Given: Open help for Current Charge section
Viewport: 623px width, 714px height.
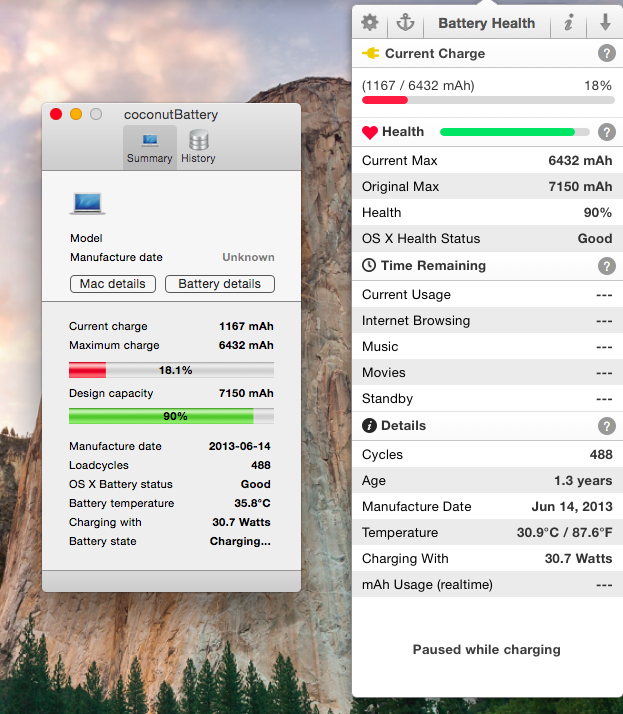Looking at the screenshot, I should click(607, 53).
